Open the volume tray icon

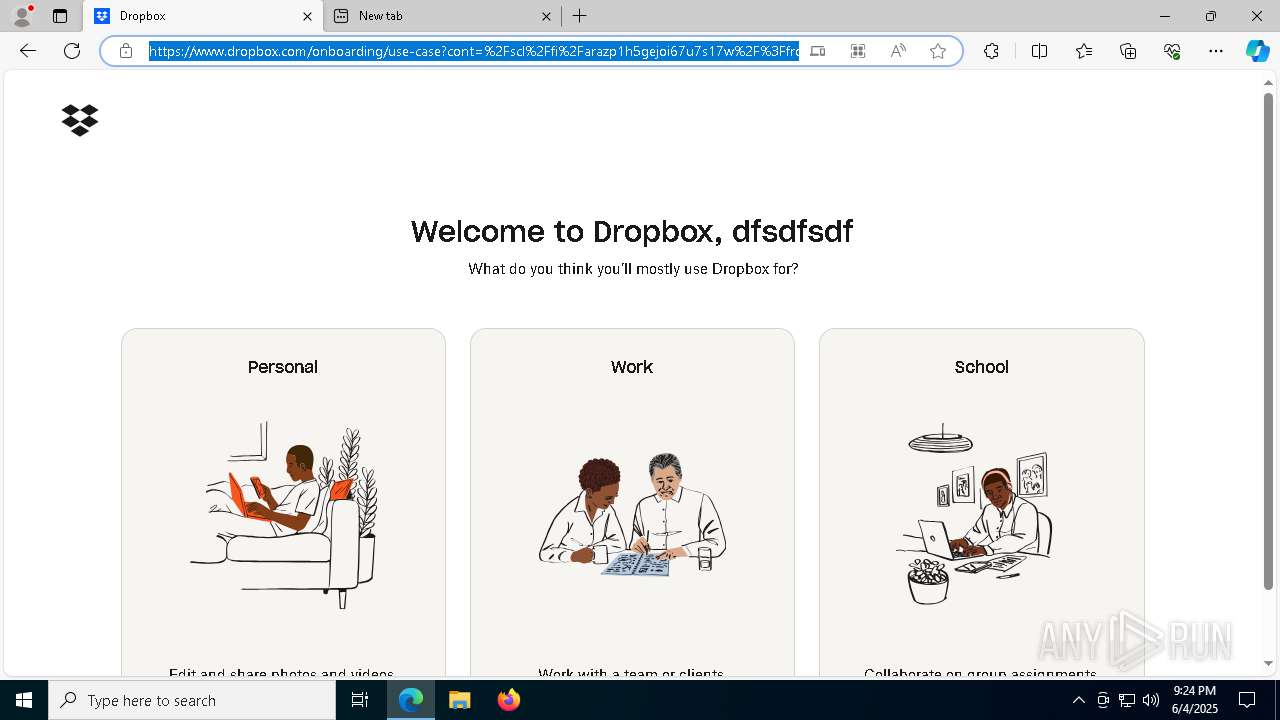1151,700
